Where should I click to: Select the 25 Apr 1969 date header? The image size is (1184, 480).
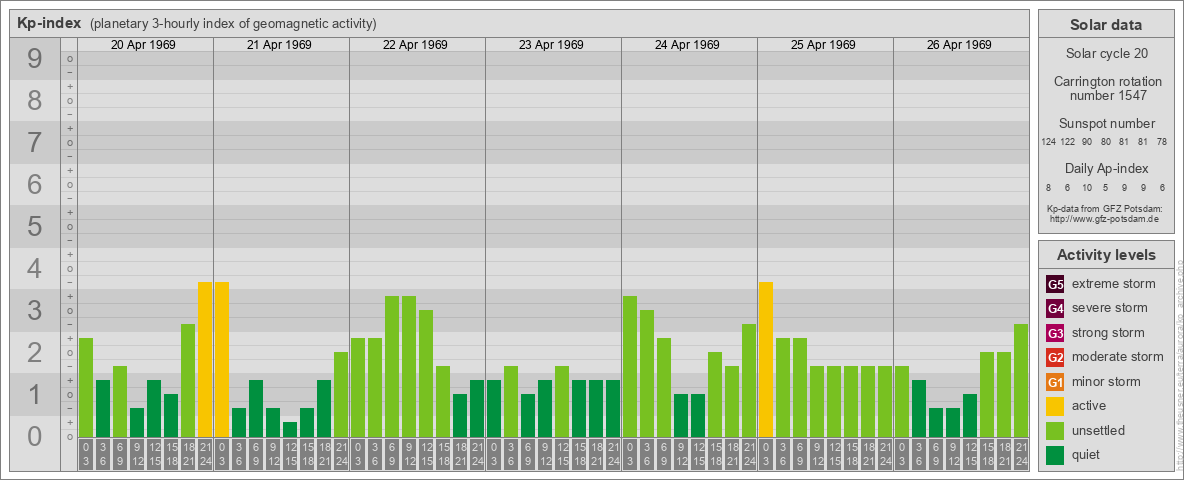(823, 45)
